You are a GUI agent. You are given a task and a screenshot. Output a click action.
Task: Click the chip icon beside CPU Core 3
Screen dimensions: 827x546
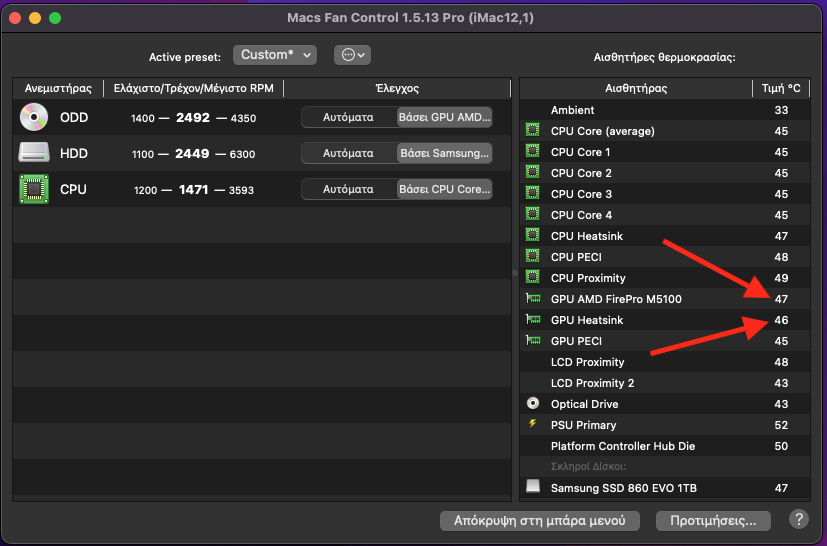click(x=533, y=194)
